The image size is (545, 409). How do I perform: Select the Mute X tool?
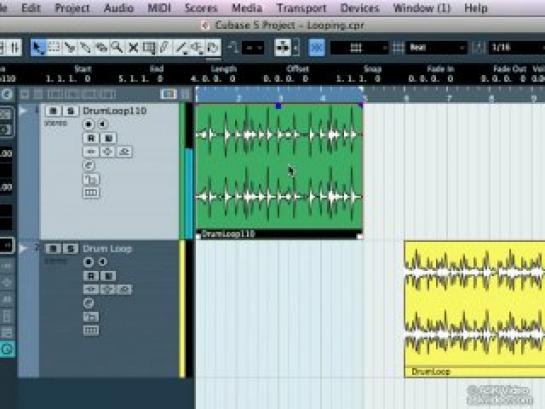click(x=133, y=47)
